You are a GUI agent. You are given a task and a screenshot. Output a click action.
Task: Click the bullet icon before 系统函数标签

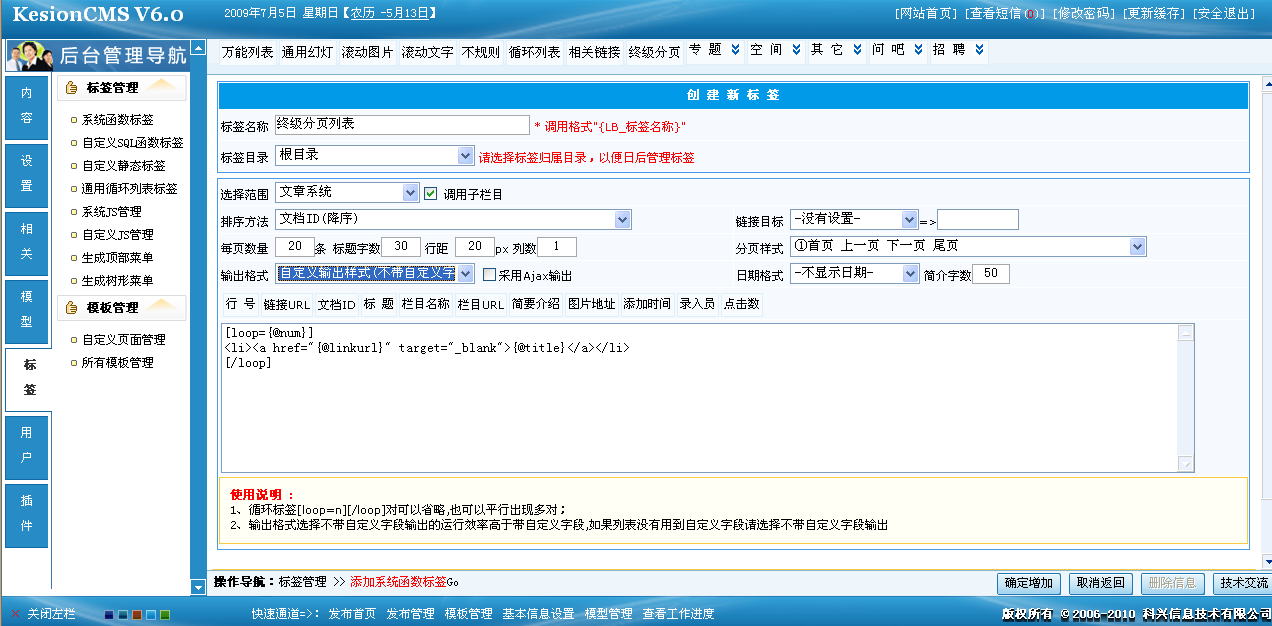73,120
